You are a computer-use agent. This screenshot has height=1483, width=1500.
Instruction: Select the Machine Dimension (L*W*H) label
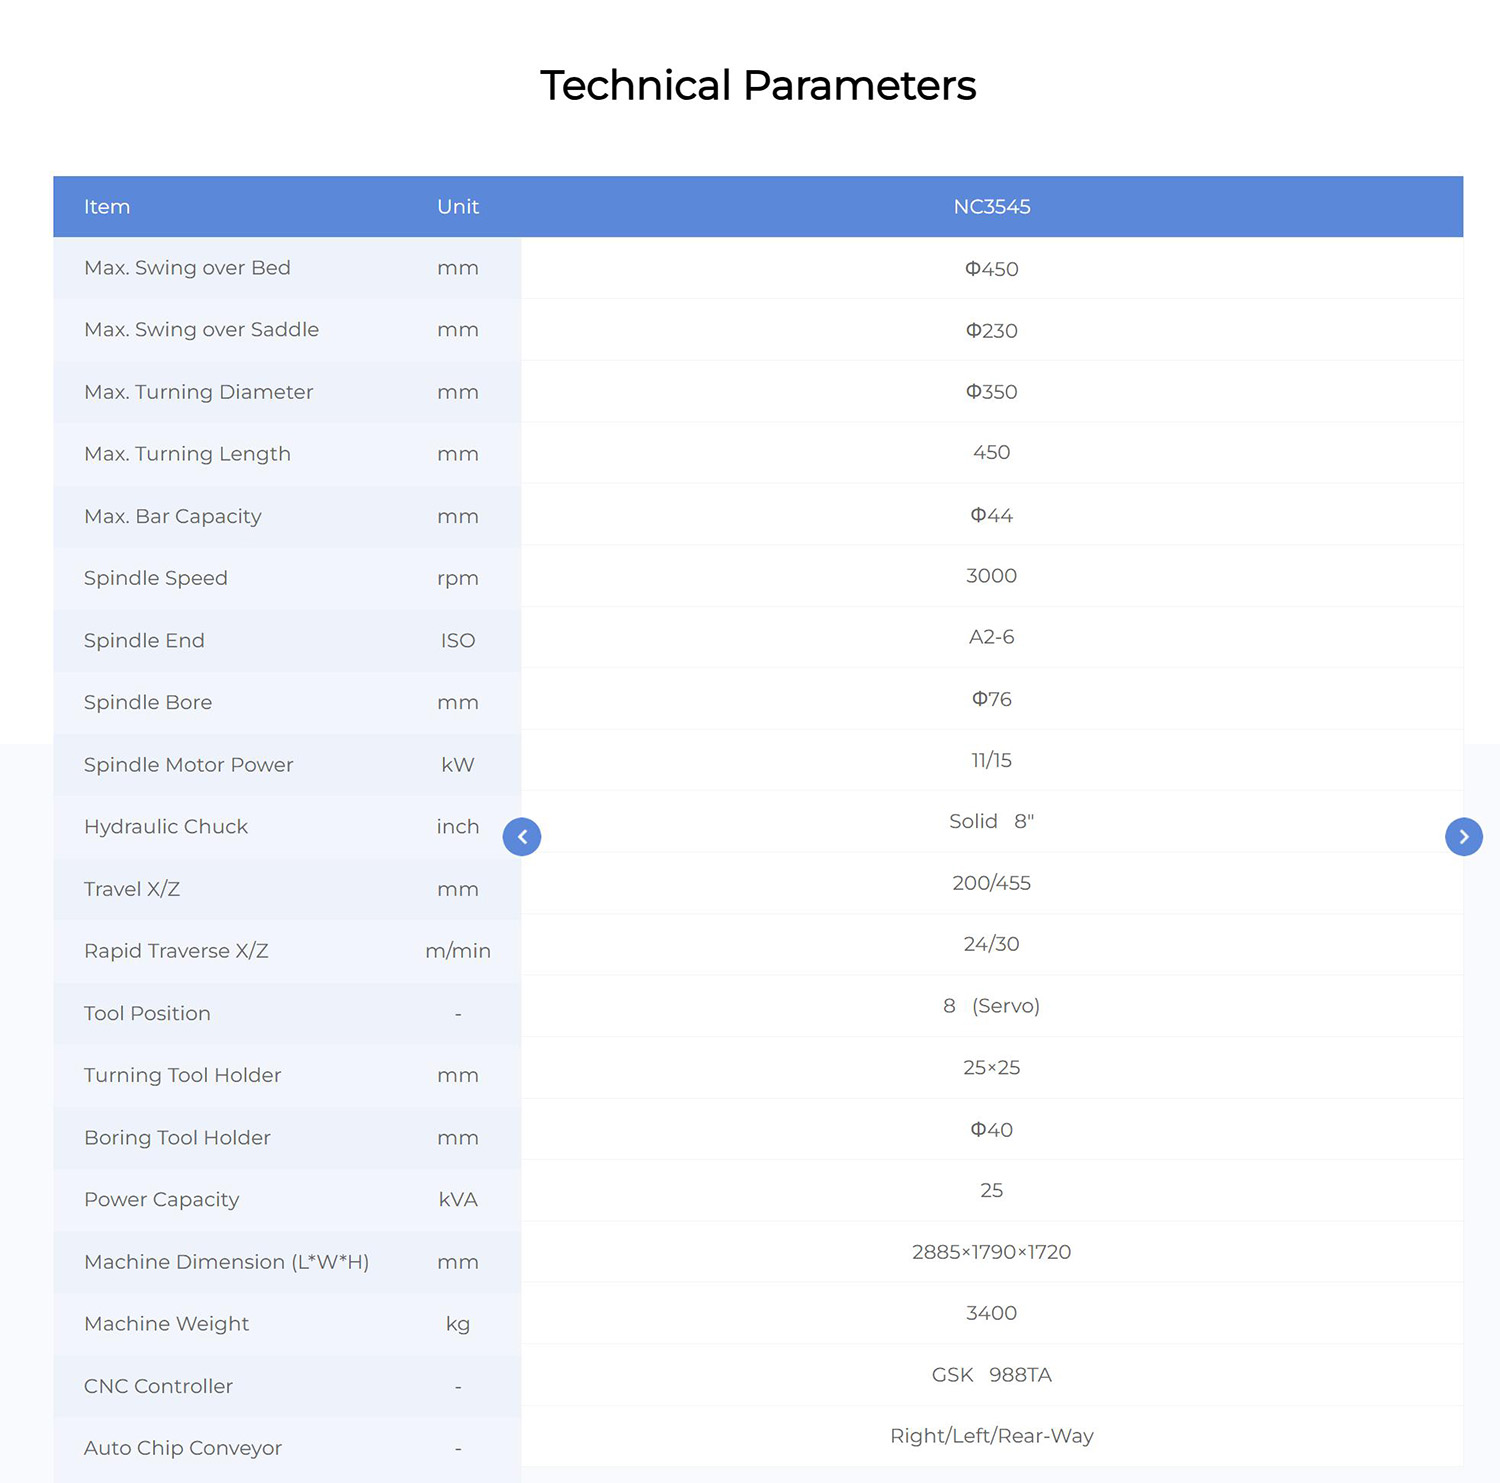[227, 1262]
